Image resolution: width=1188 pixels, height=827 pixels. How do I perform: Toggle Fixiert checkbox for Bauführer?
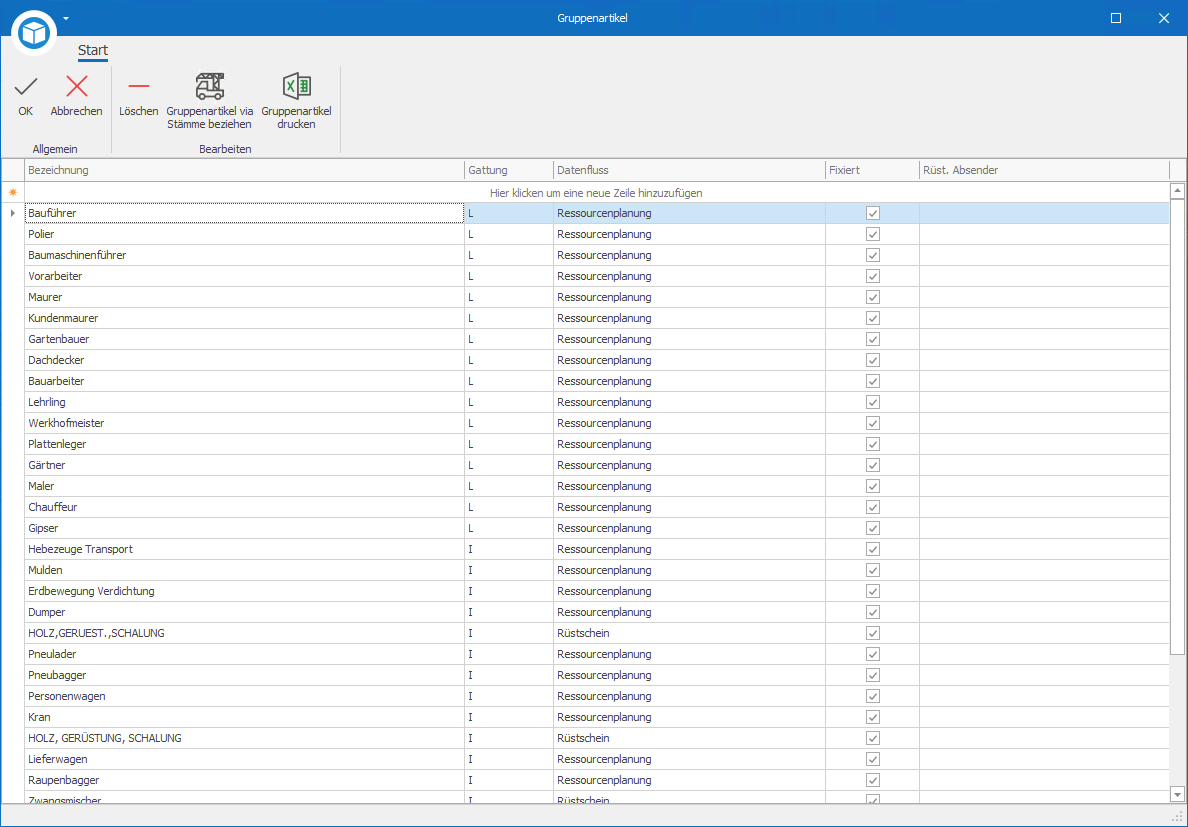tap(873, 214)
